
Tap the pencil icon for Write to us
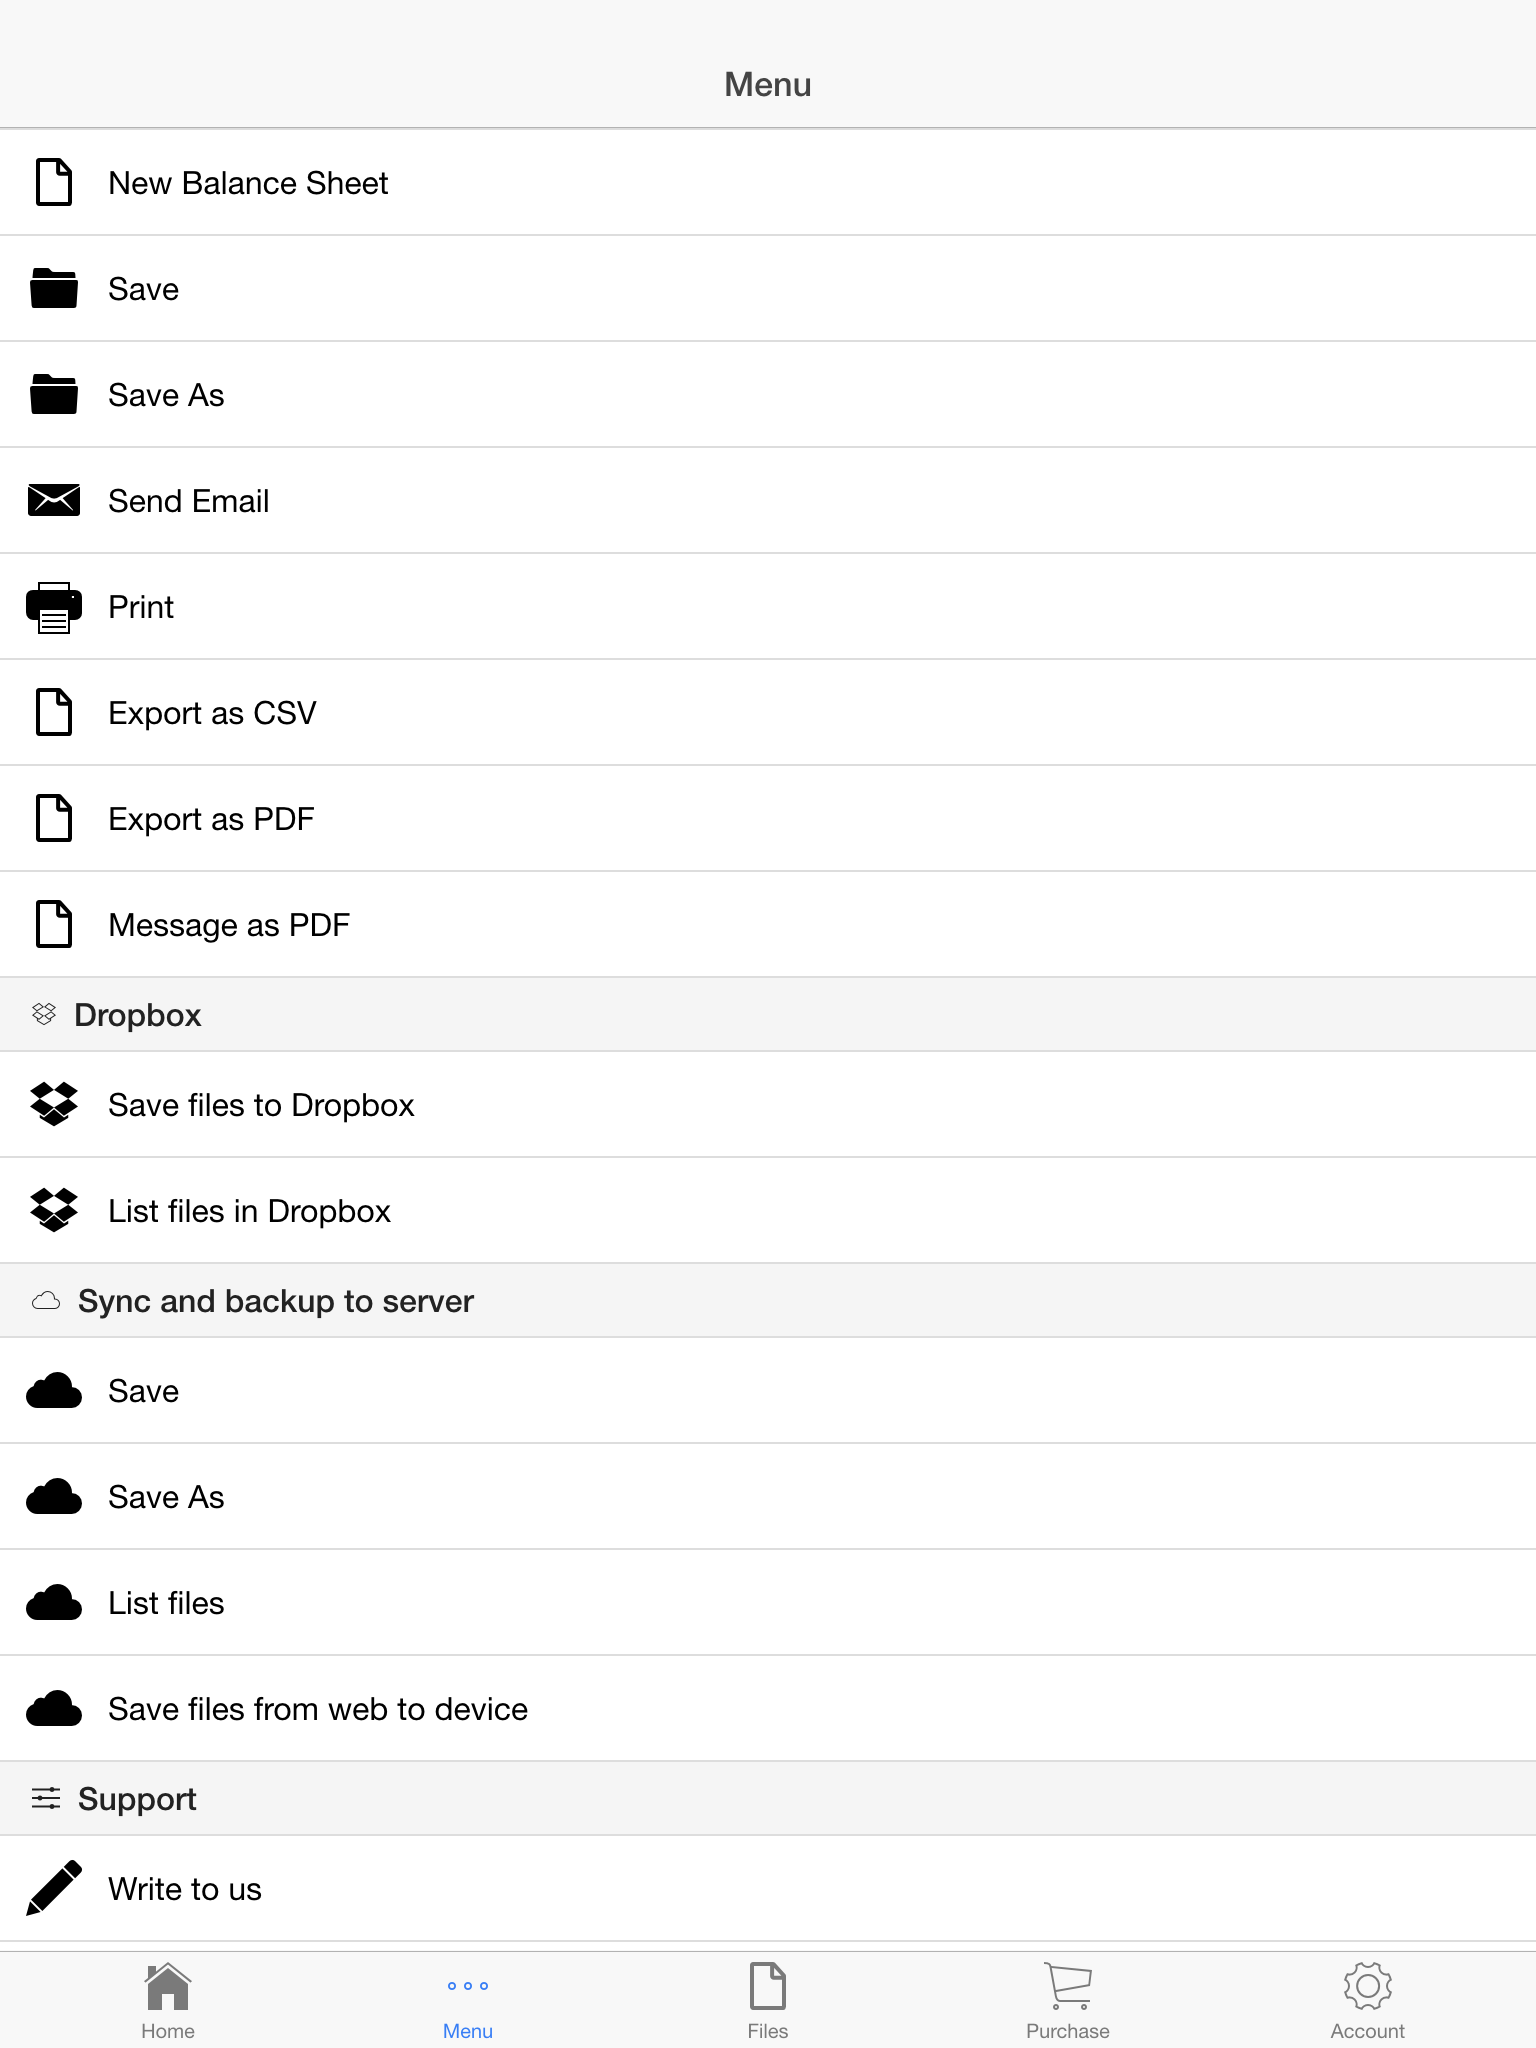coord(54,1888)
